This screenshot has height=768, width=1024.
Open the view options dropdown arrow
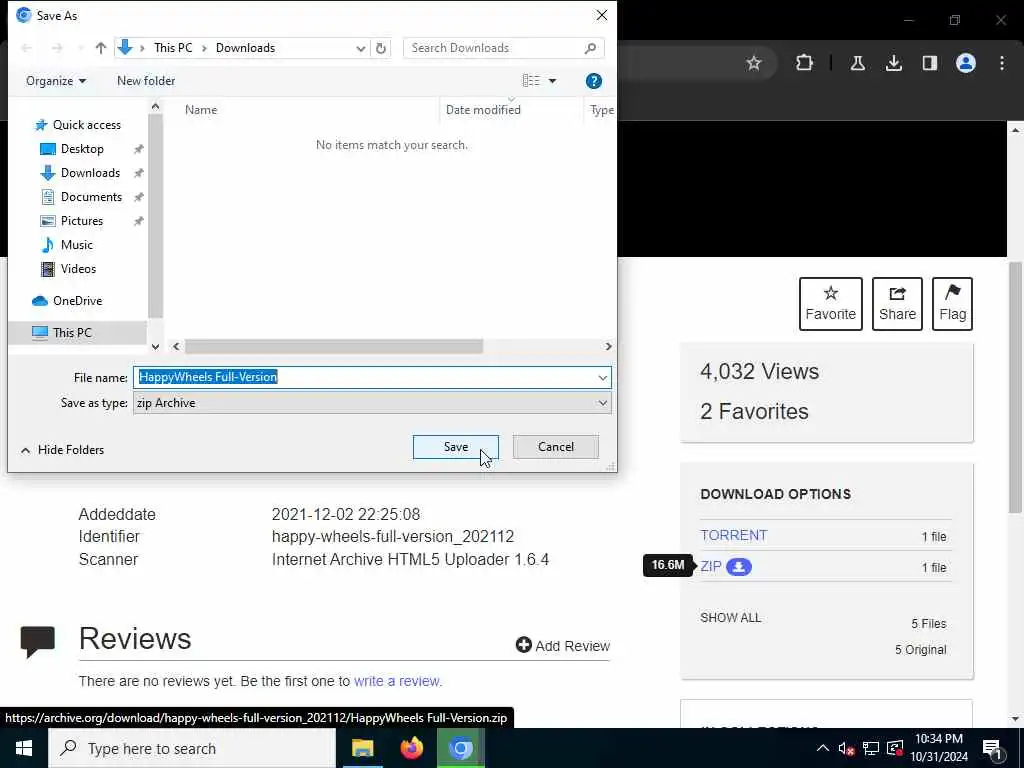point(552,81)
